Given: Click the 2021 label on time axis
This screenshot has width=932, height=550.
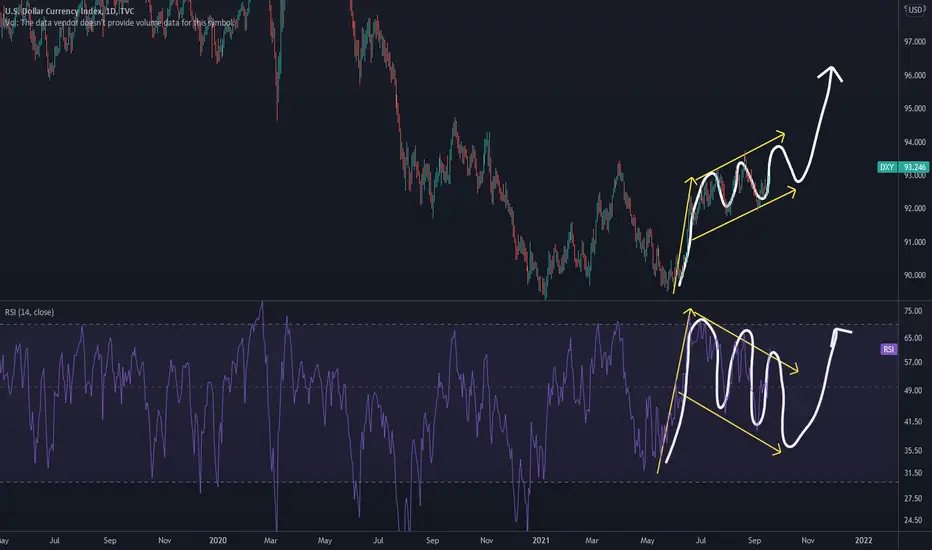Looking at the screenshot, I should [x=541, y=540].
